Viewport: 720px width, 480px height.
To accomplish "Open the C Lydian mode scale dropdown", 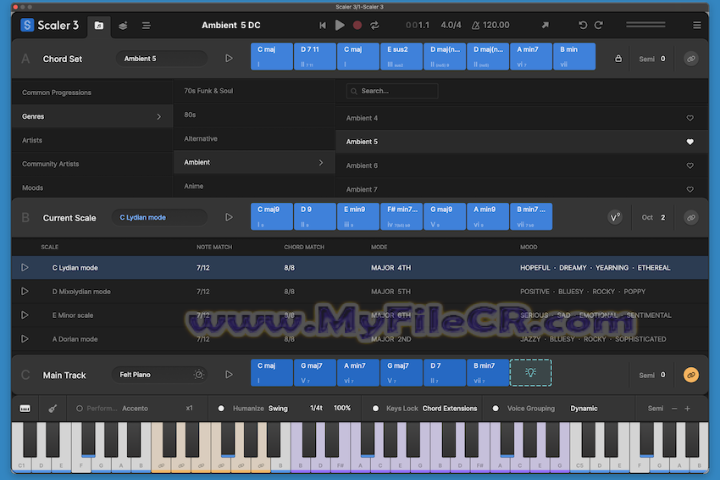I will (159, 217).
